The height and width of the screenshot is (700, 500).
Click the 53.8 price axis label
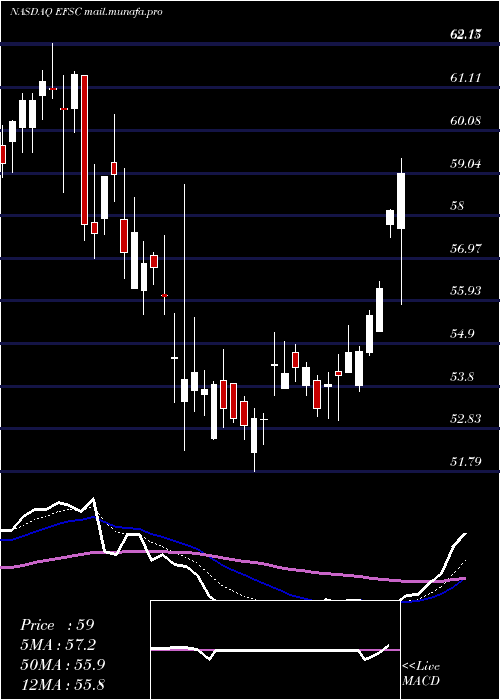(x=462, y=377)
